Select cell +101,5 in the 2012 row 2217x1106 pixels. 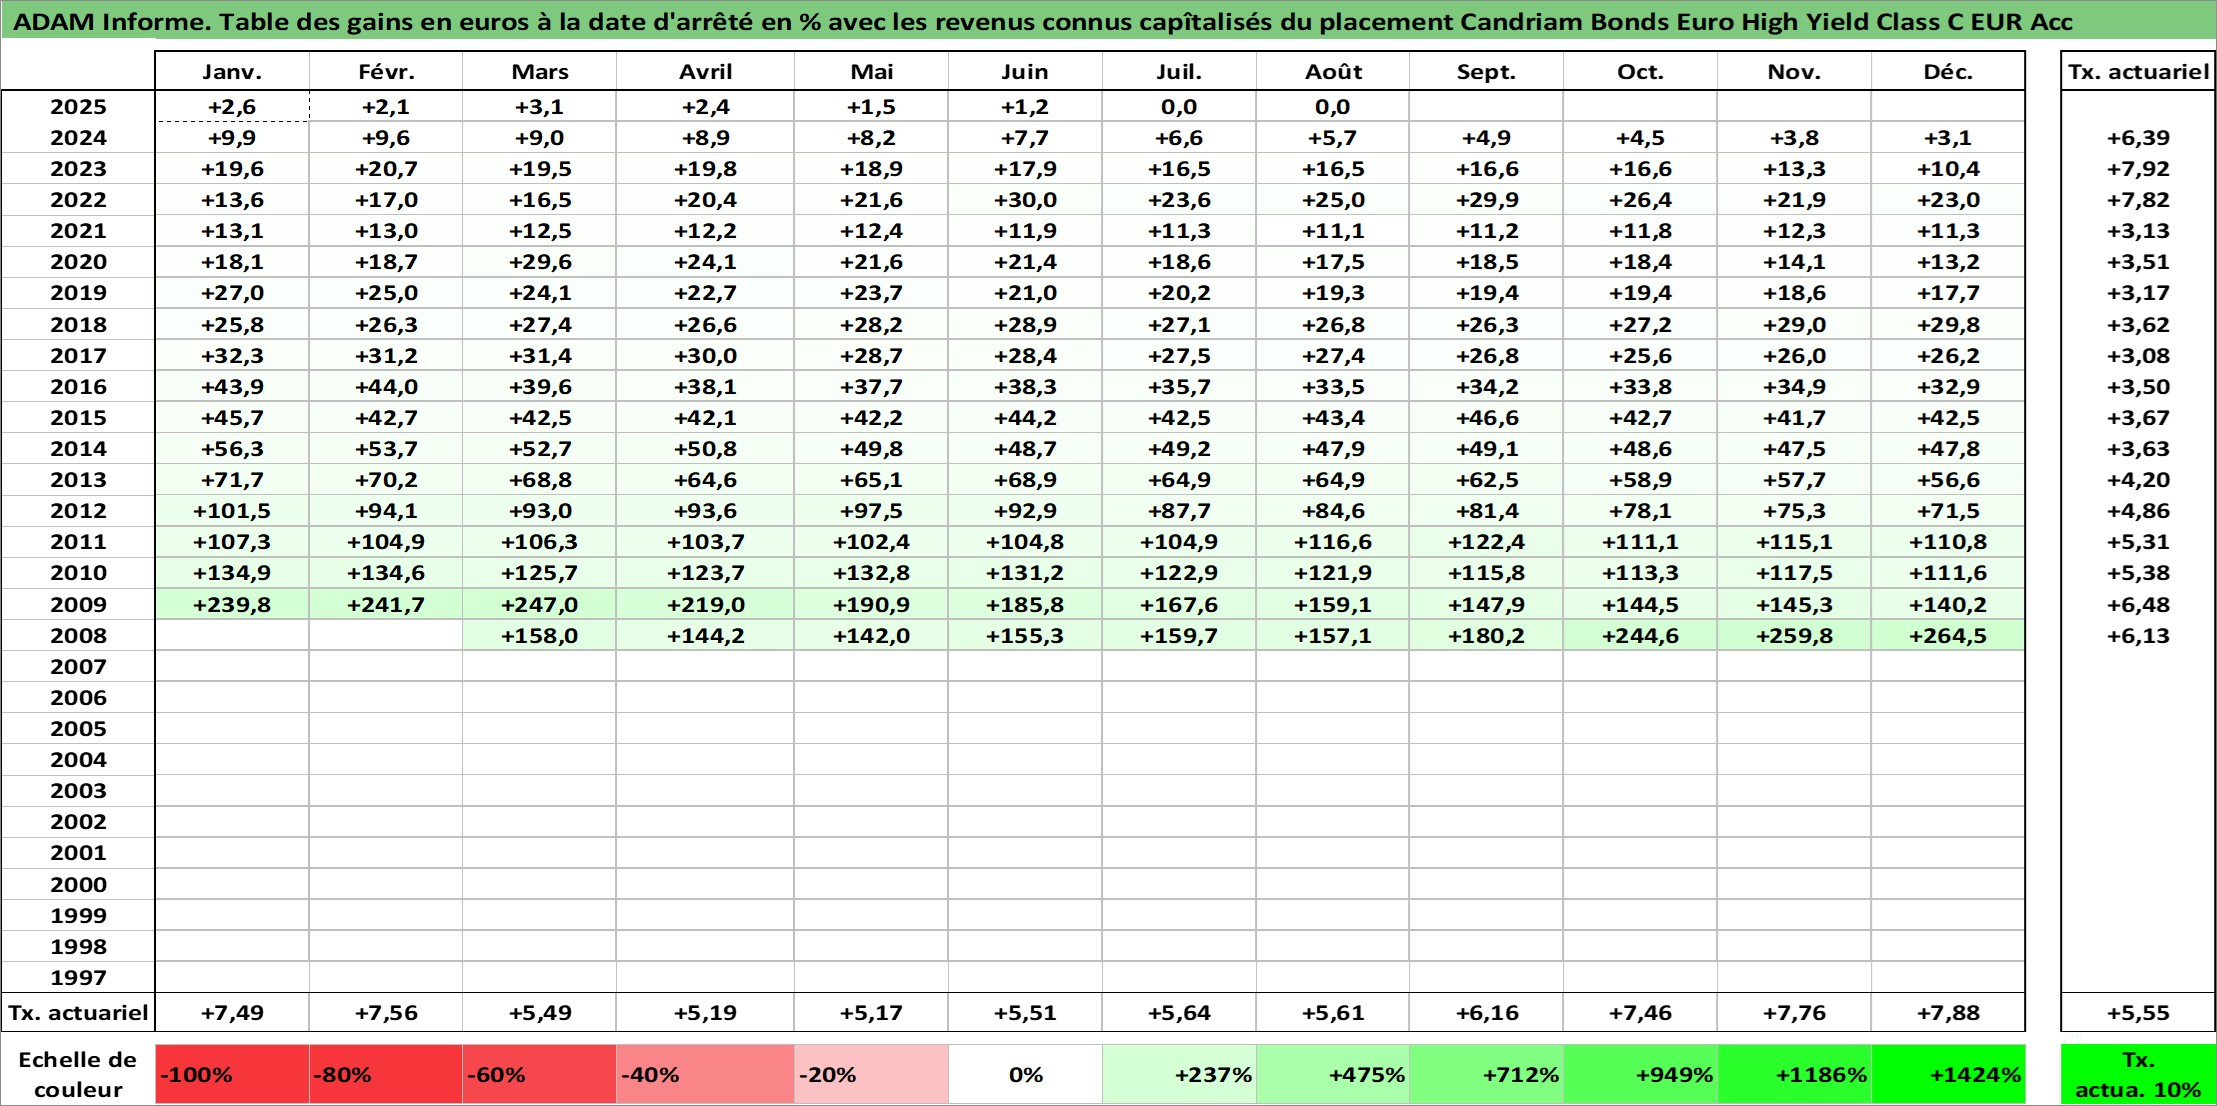click(232, 511)
